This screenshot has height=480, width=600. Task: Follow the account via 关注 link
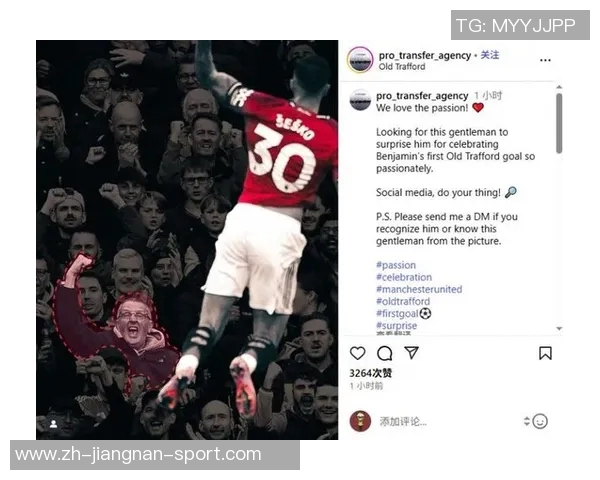click(x=489, y=55)
